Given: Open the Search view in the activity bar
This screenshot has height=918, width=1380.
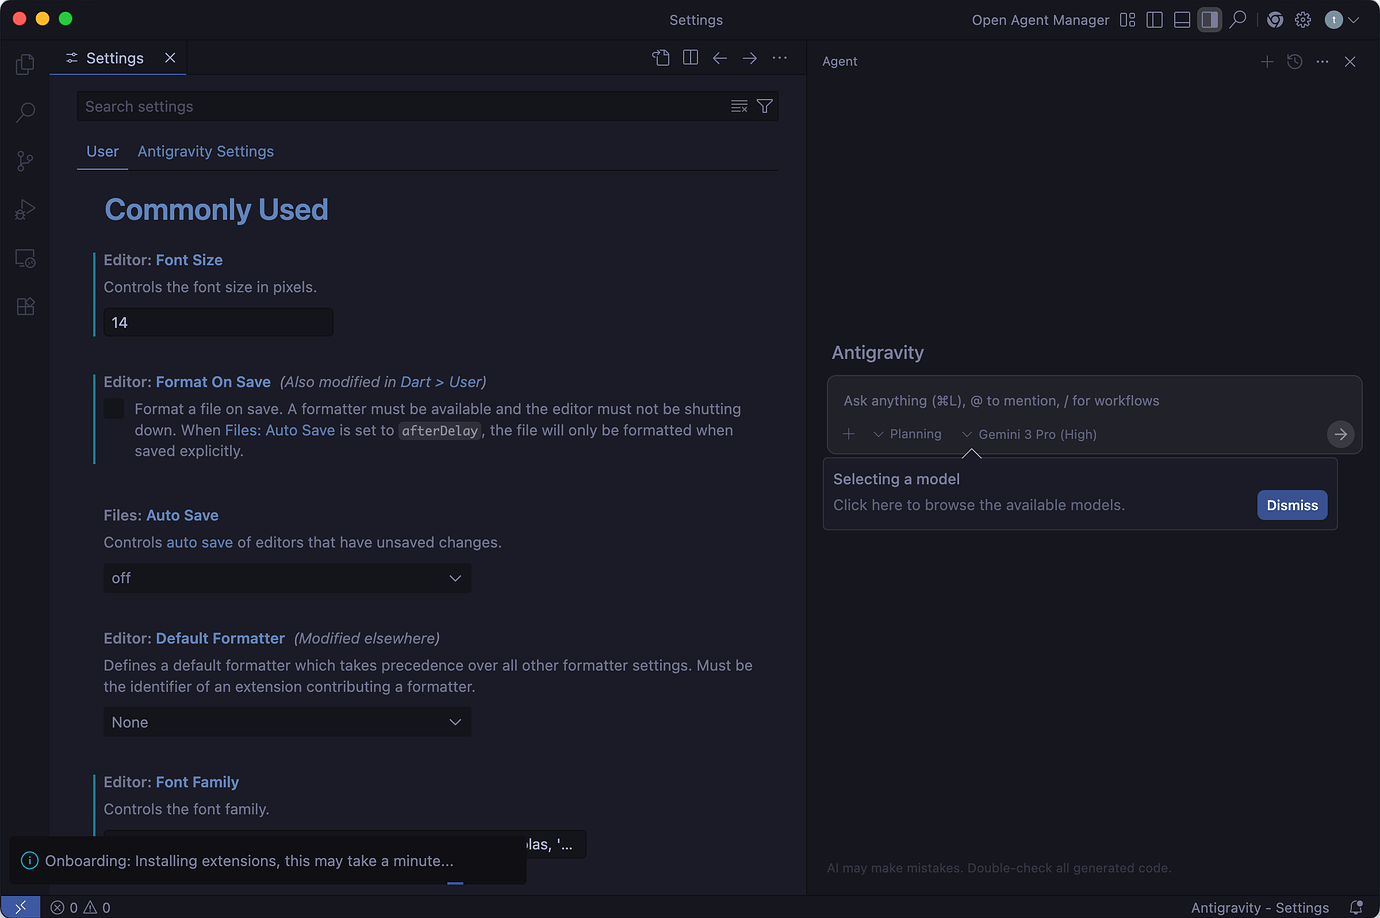Looking at the screenshot, I should click(25, 113).
